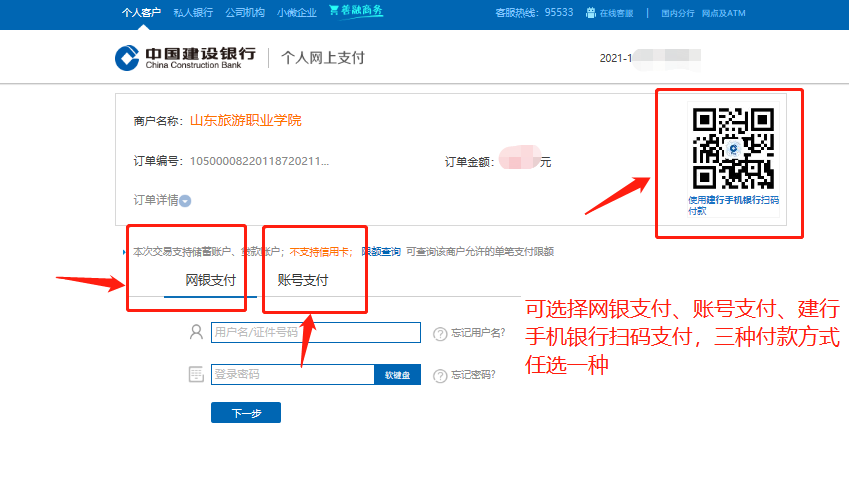Click the 下一步 next button
Image resolution: width=849 pixels, height=499 pixels.
(246, 412)
